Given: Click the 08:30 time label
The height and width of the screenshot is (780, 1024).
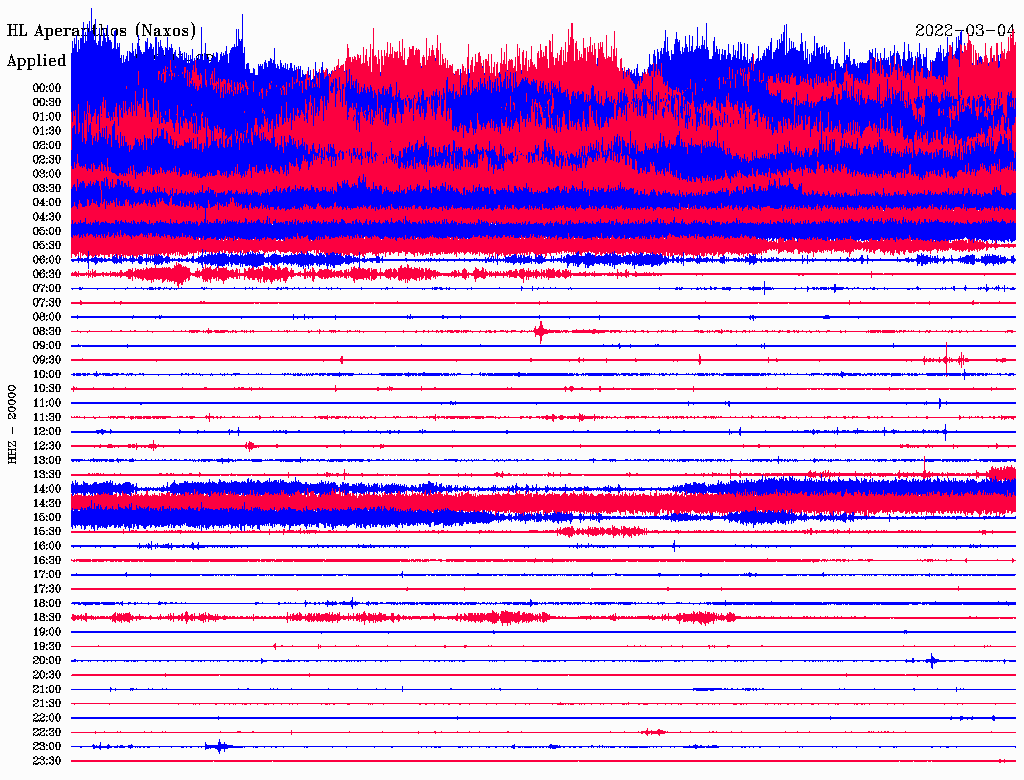Looking at the screenshot, I should 47,331.
